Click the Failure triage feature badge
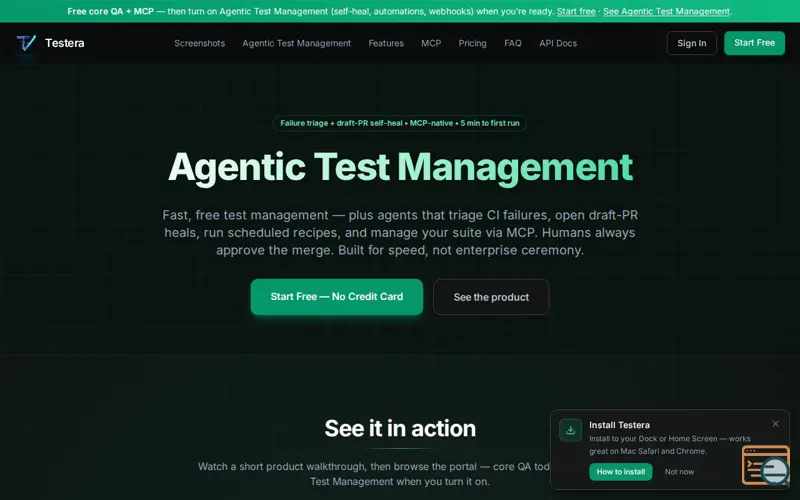 tap(400, 123)
